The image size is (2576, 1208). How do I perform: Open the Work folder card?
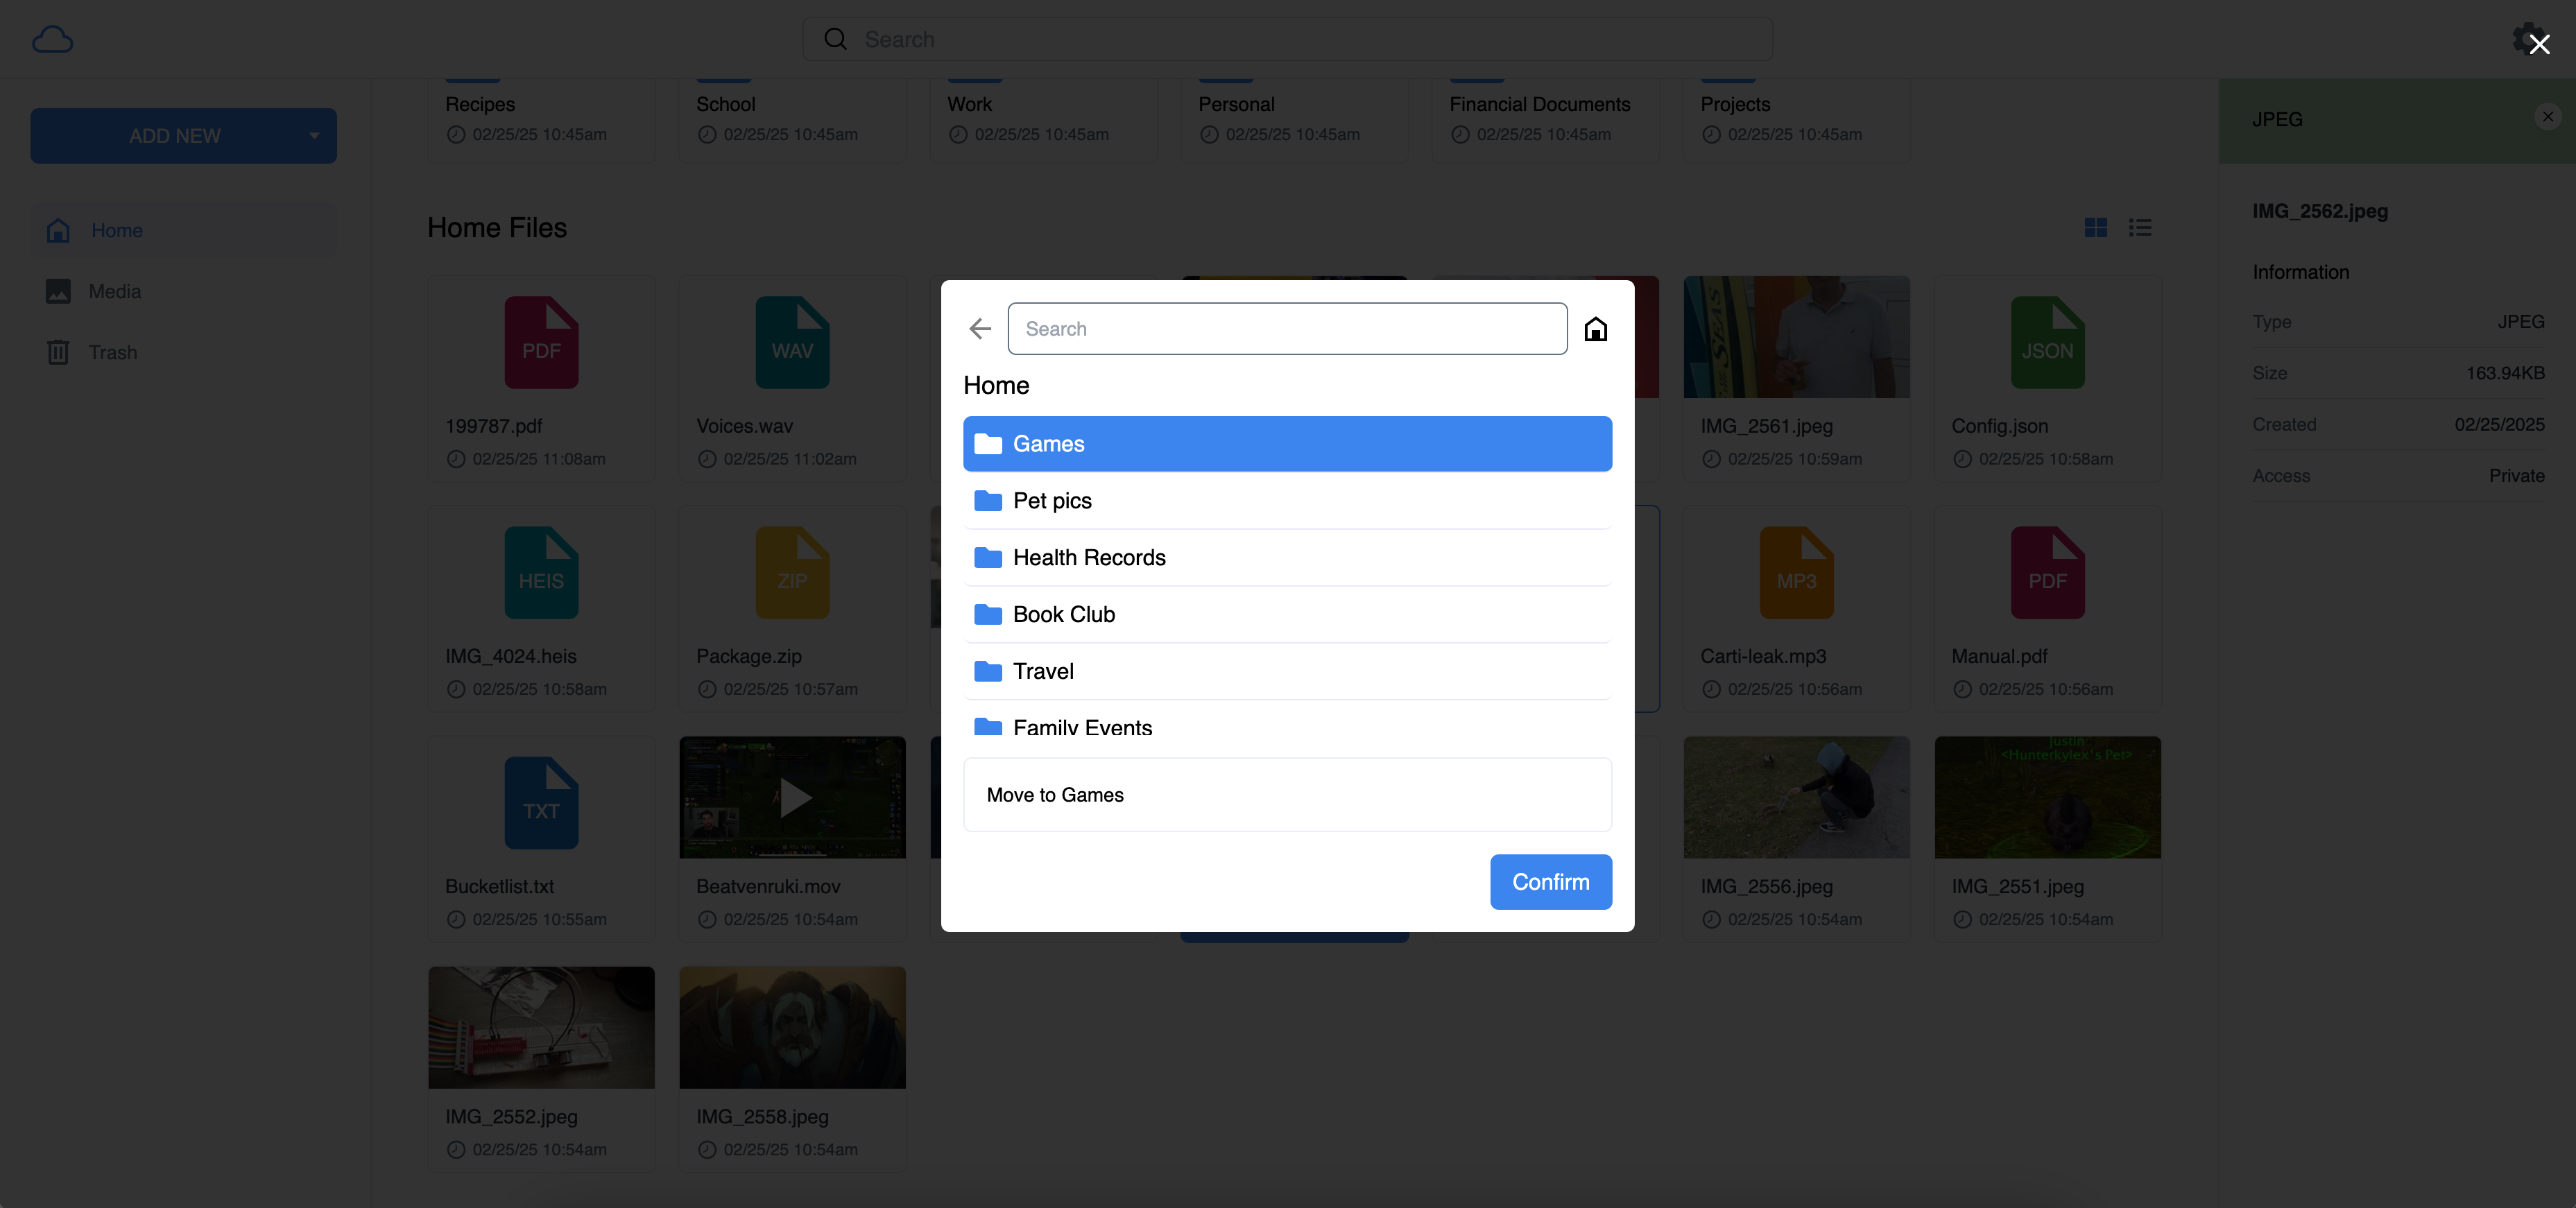(x=1043, y=120)
